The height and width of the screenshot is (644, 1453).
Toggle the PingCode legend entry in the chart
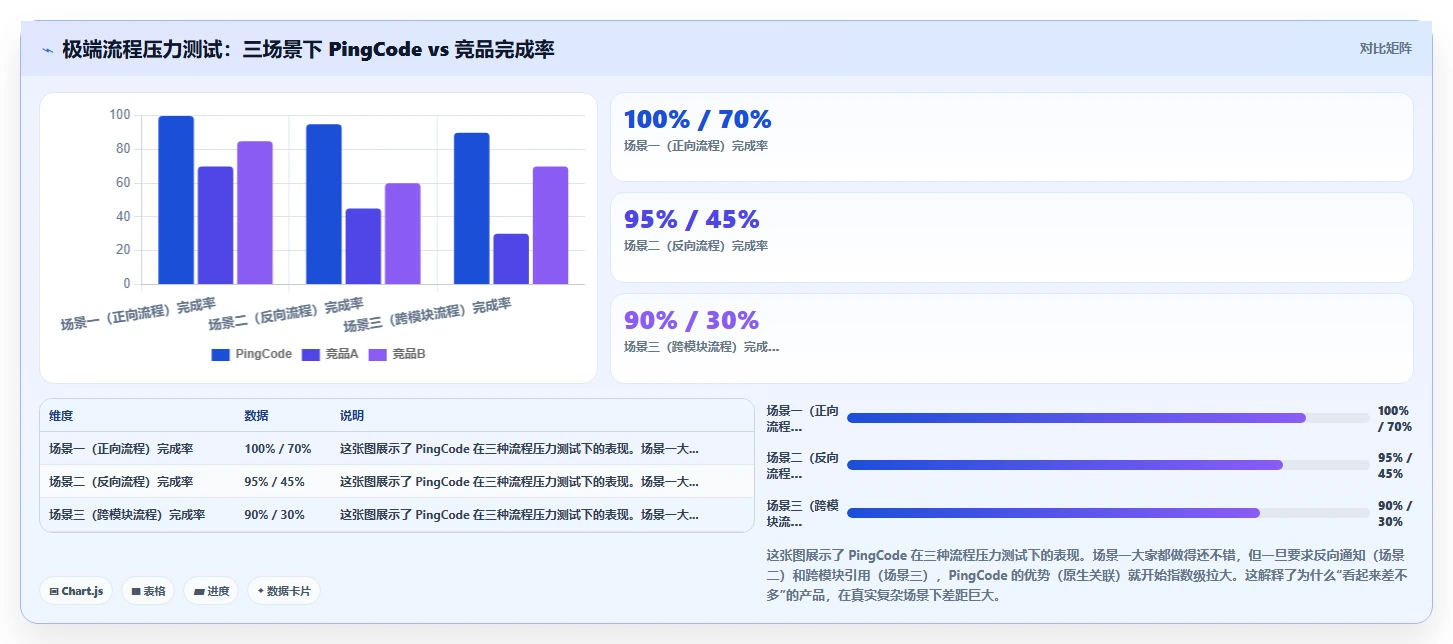252,354
